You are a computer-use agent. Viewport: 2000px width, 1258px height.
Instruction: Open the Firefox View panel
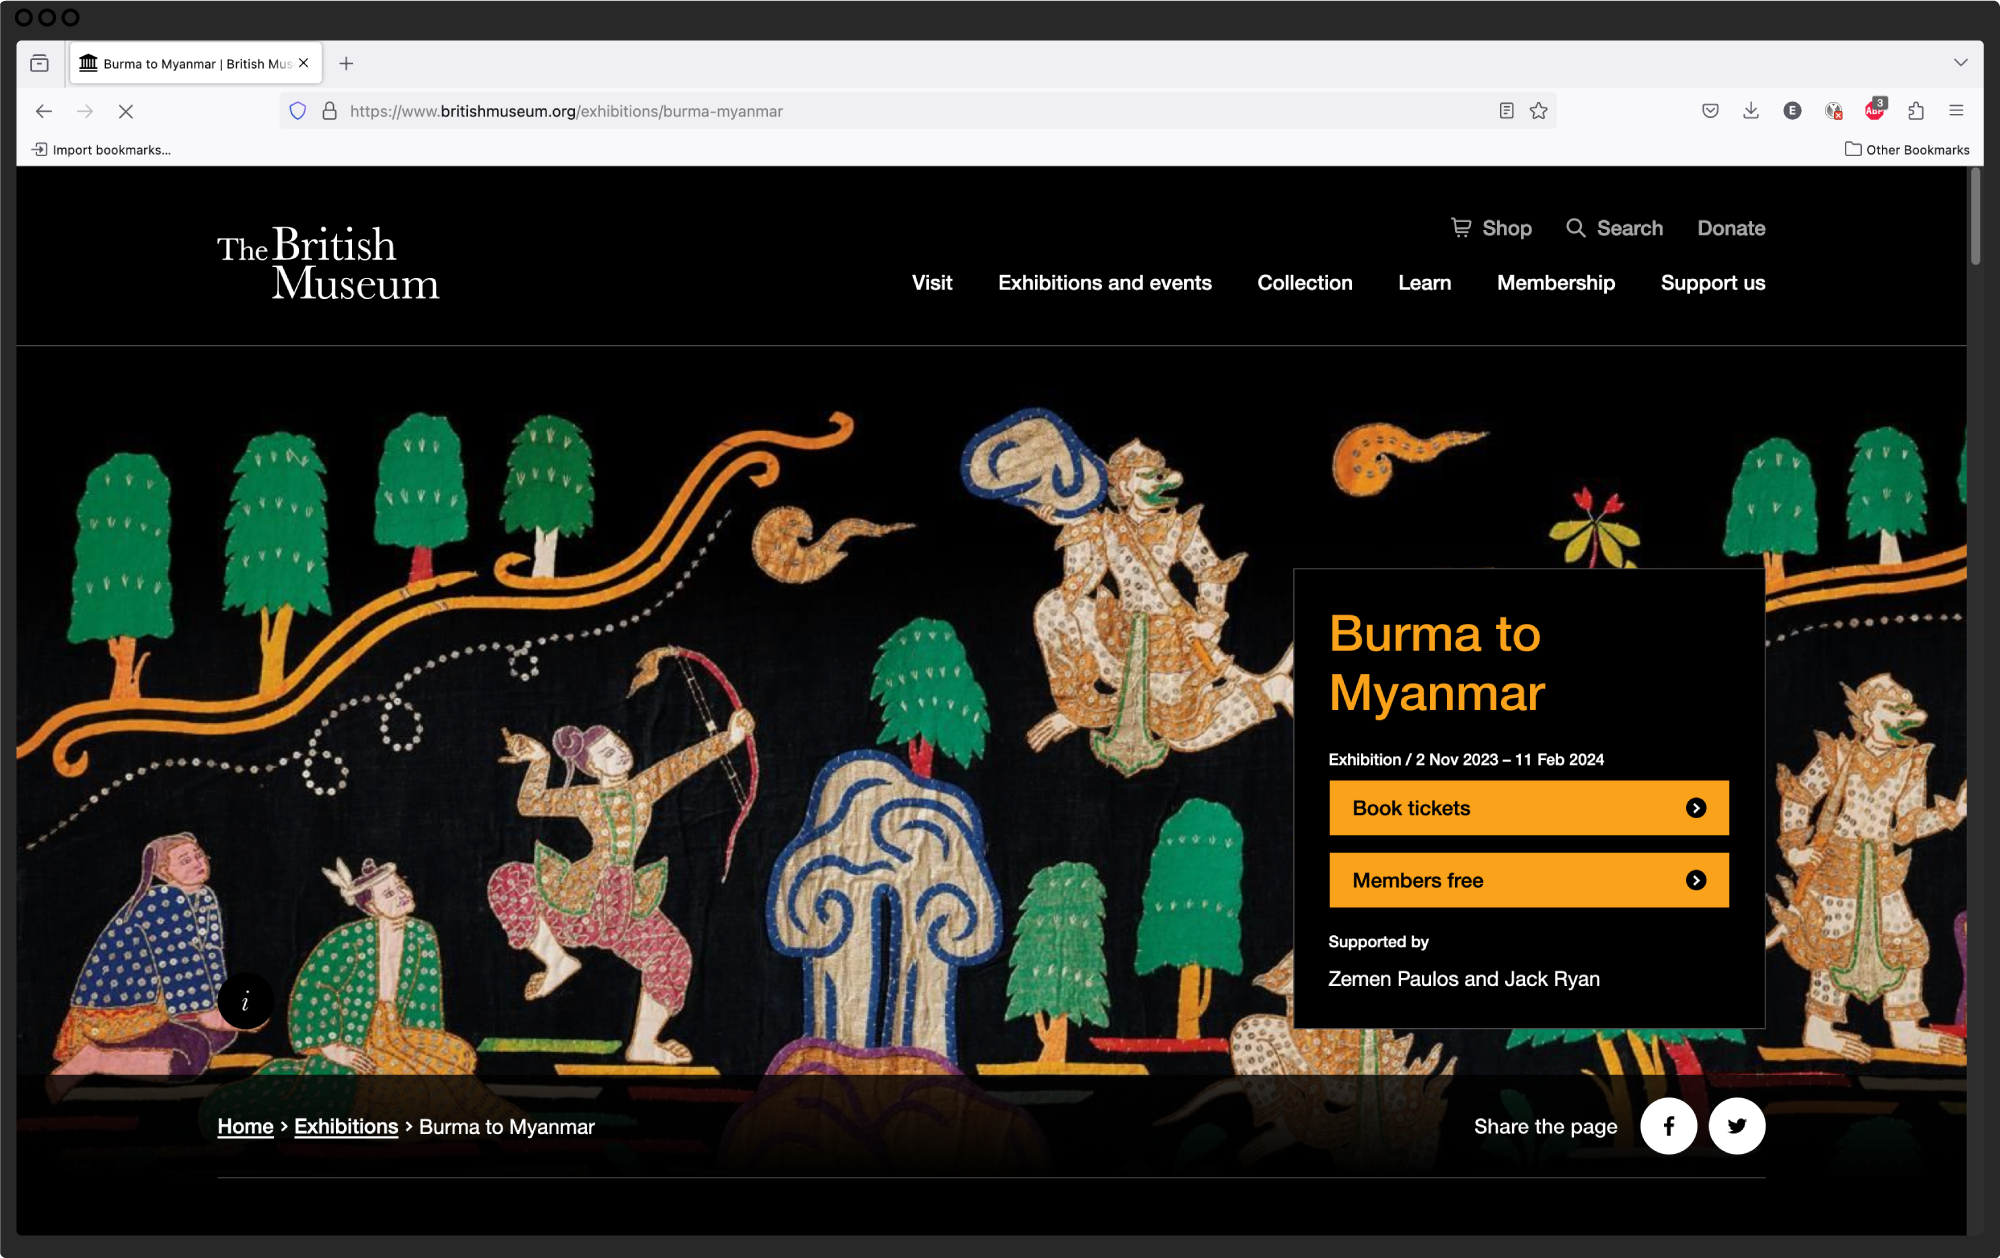tap(41, 62)
